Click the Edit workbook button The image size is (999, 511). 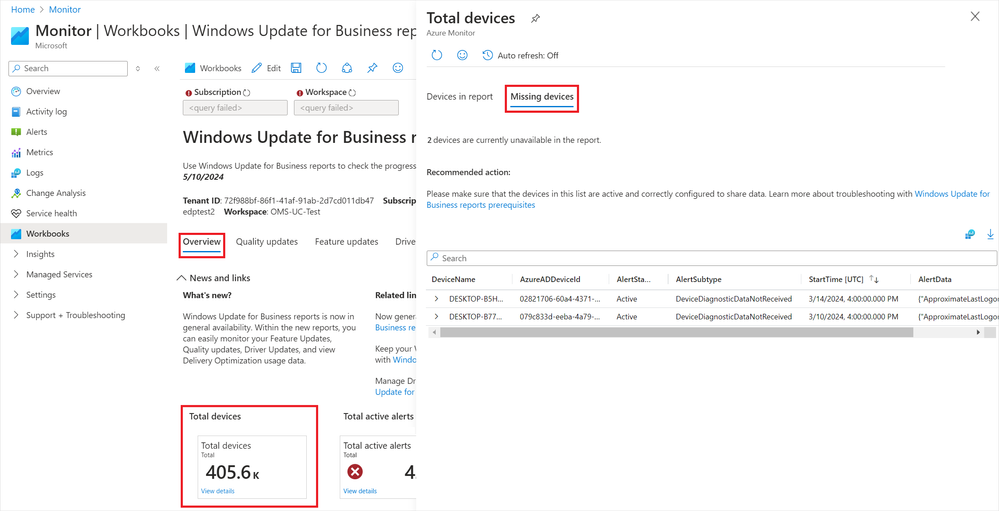(x=266, y=68)
